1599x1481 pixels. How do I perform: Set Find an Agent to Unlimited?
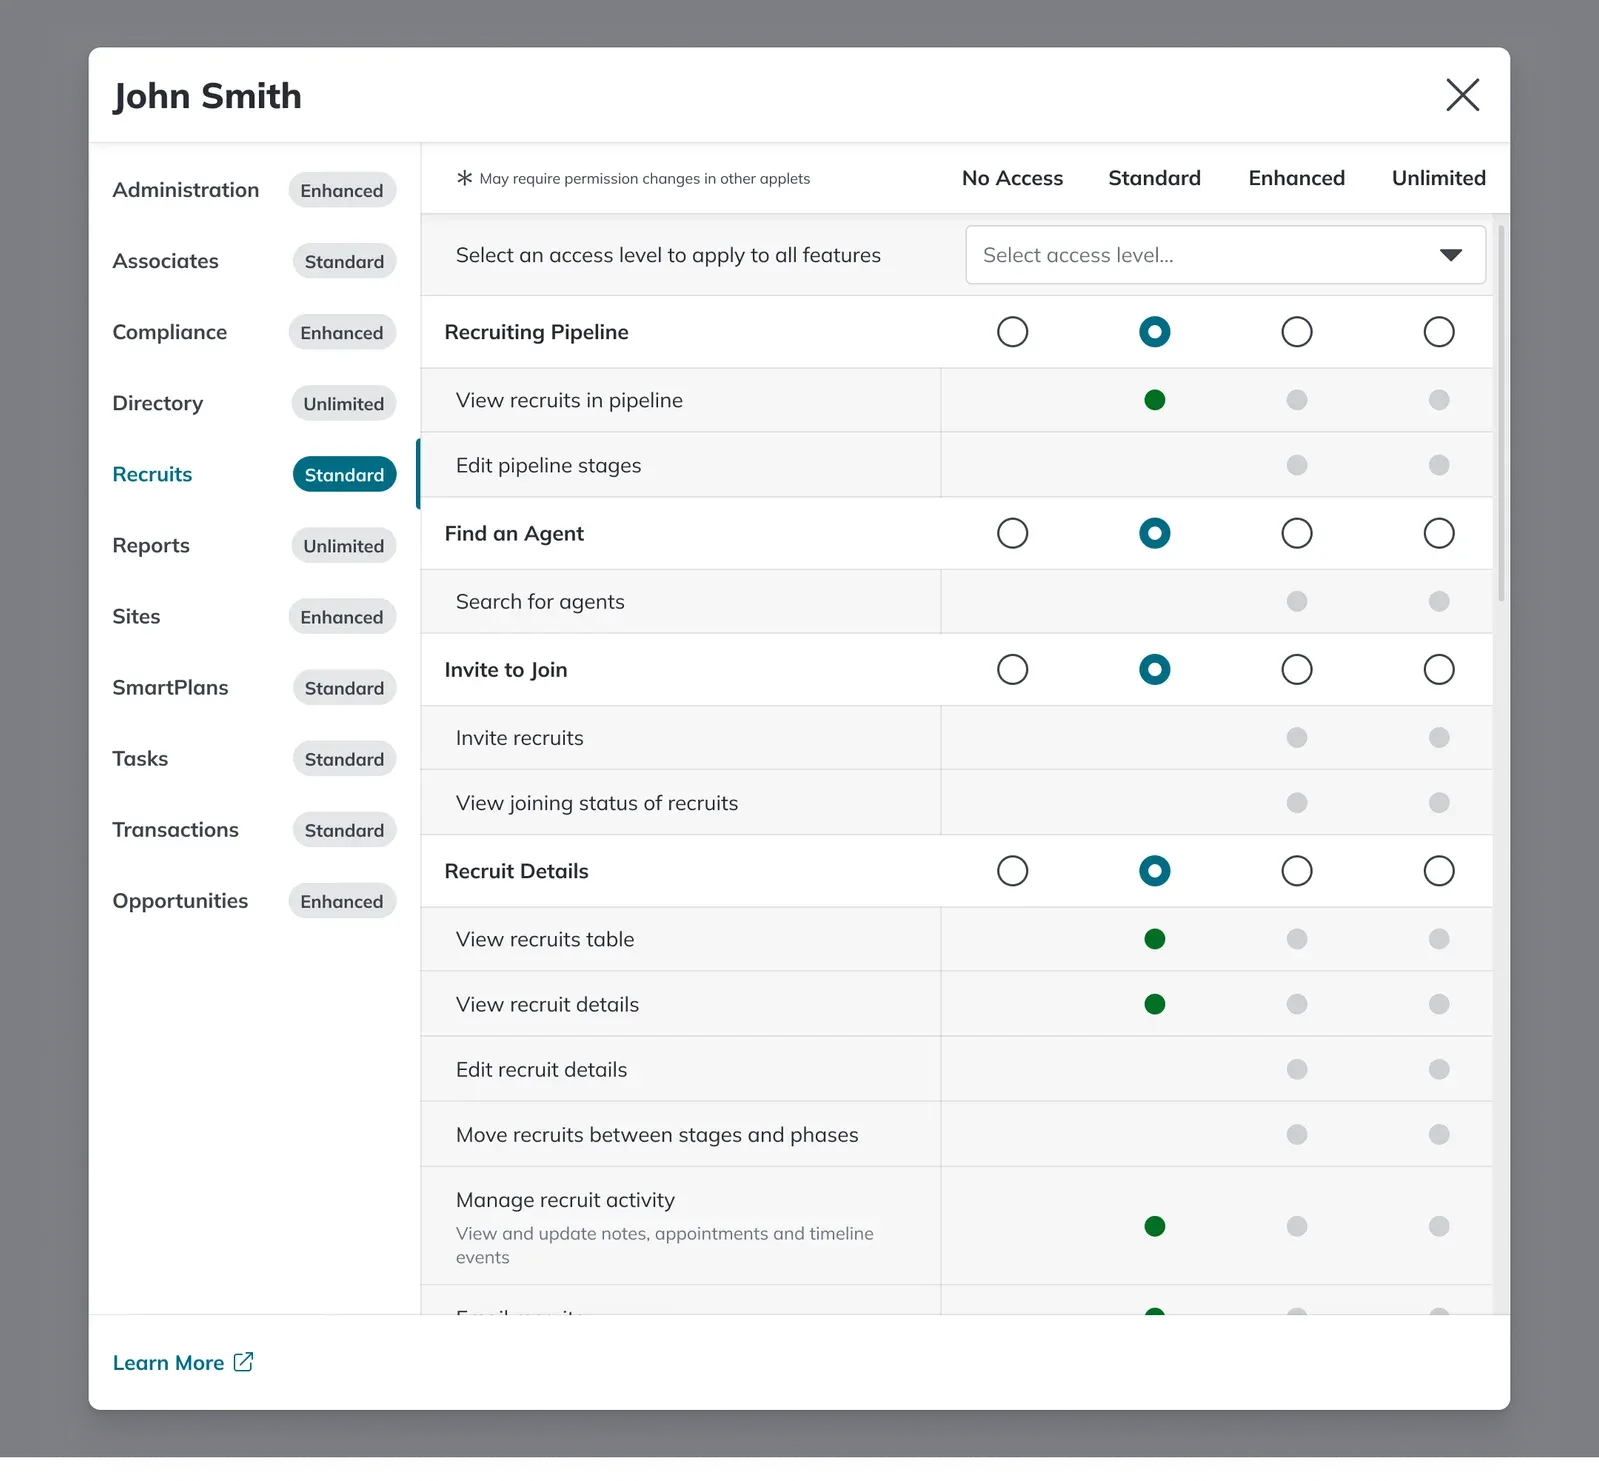(1438, 533)
